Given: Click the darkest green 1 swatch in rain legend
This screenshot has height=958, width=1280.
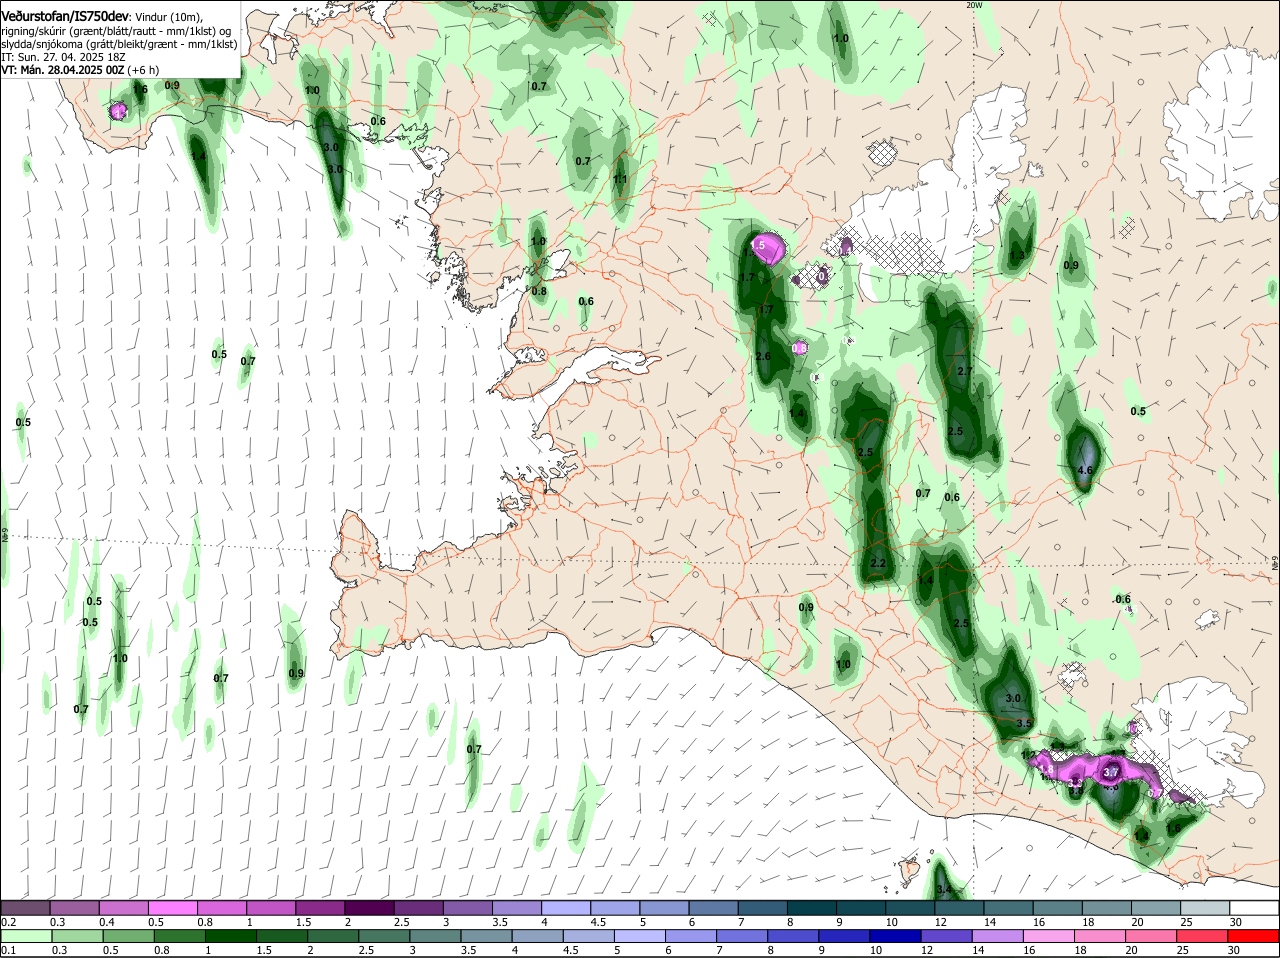Looking at the screenshot, I should (231, 936).
